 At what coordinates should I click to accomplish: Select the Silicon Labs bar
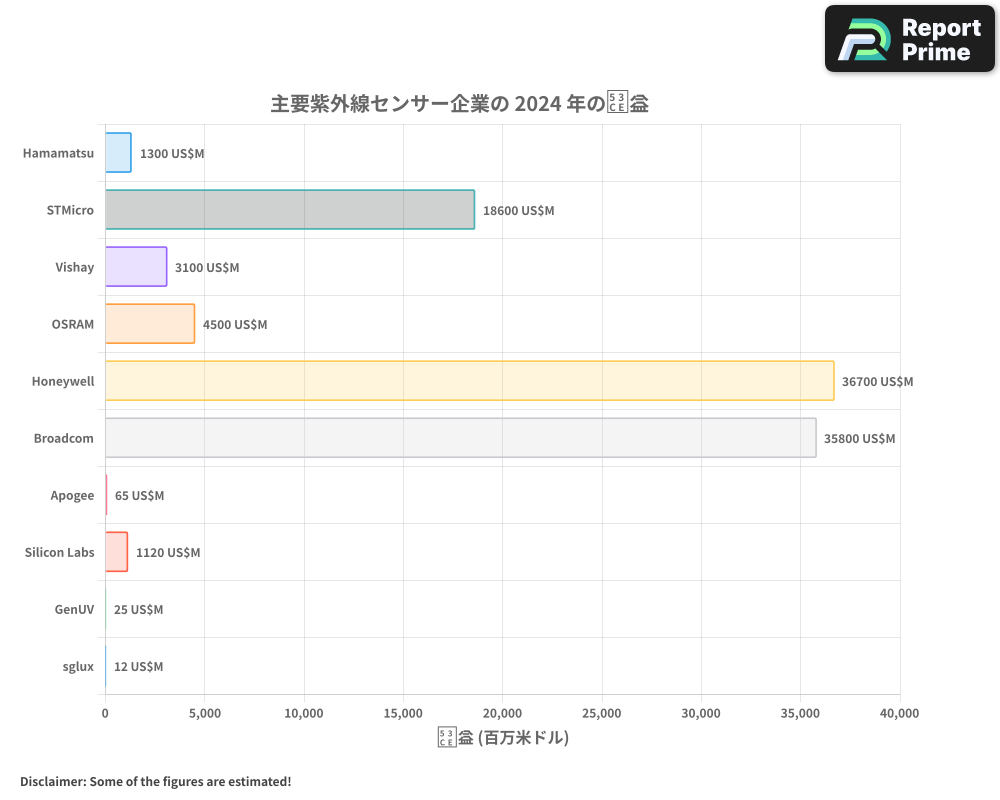point(115,552)
